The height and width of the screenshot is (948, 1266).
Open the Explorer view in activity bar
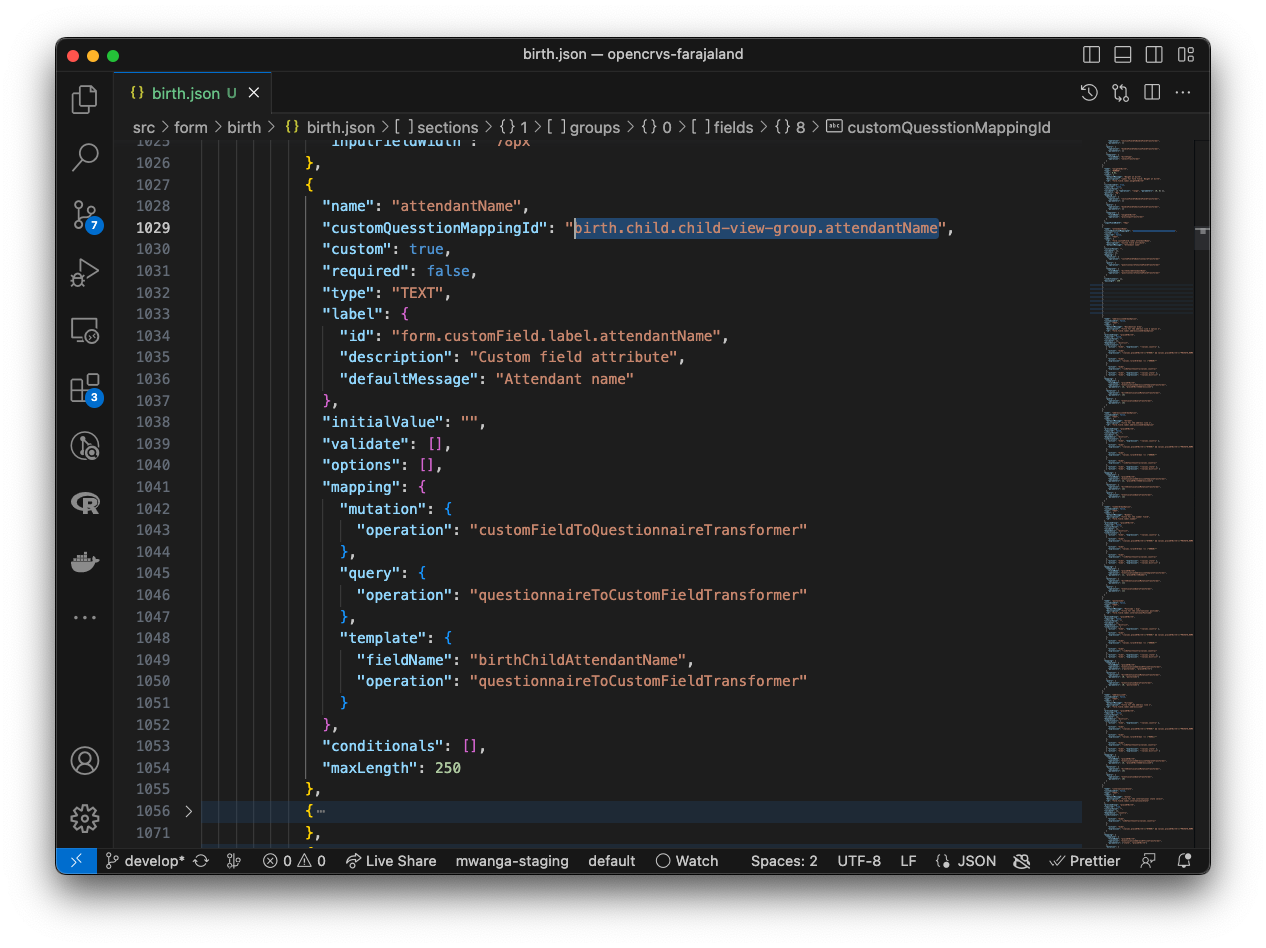[85, 99]
